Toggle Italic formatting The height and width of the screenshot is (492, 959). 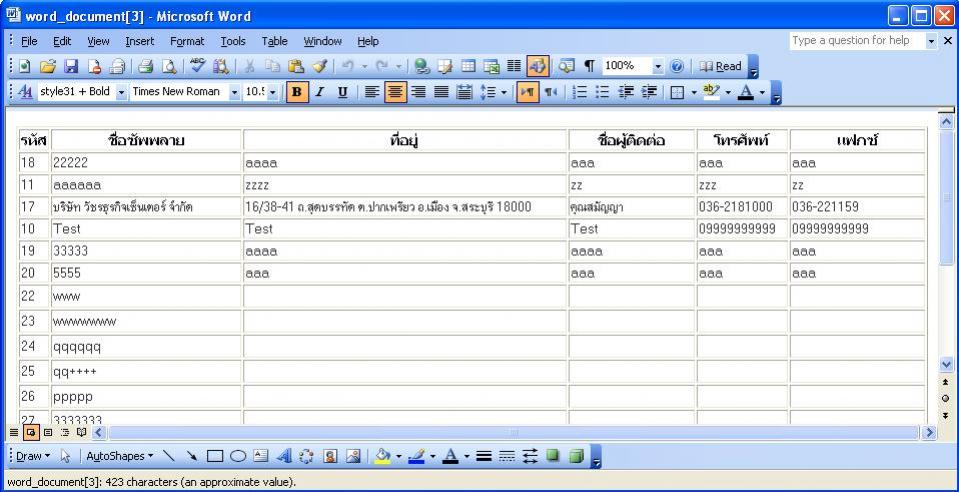click(x=320, y=92)
